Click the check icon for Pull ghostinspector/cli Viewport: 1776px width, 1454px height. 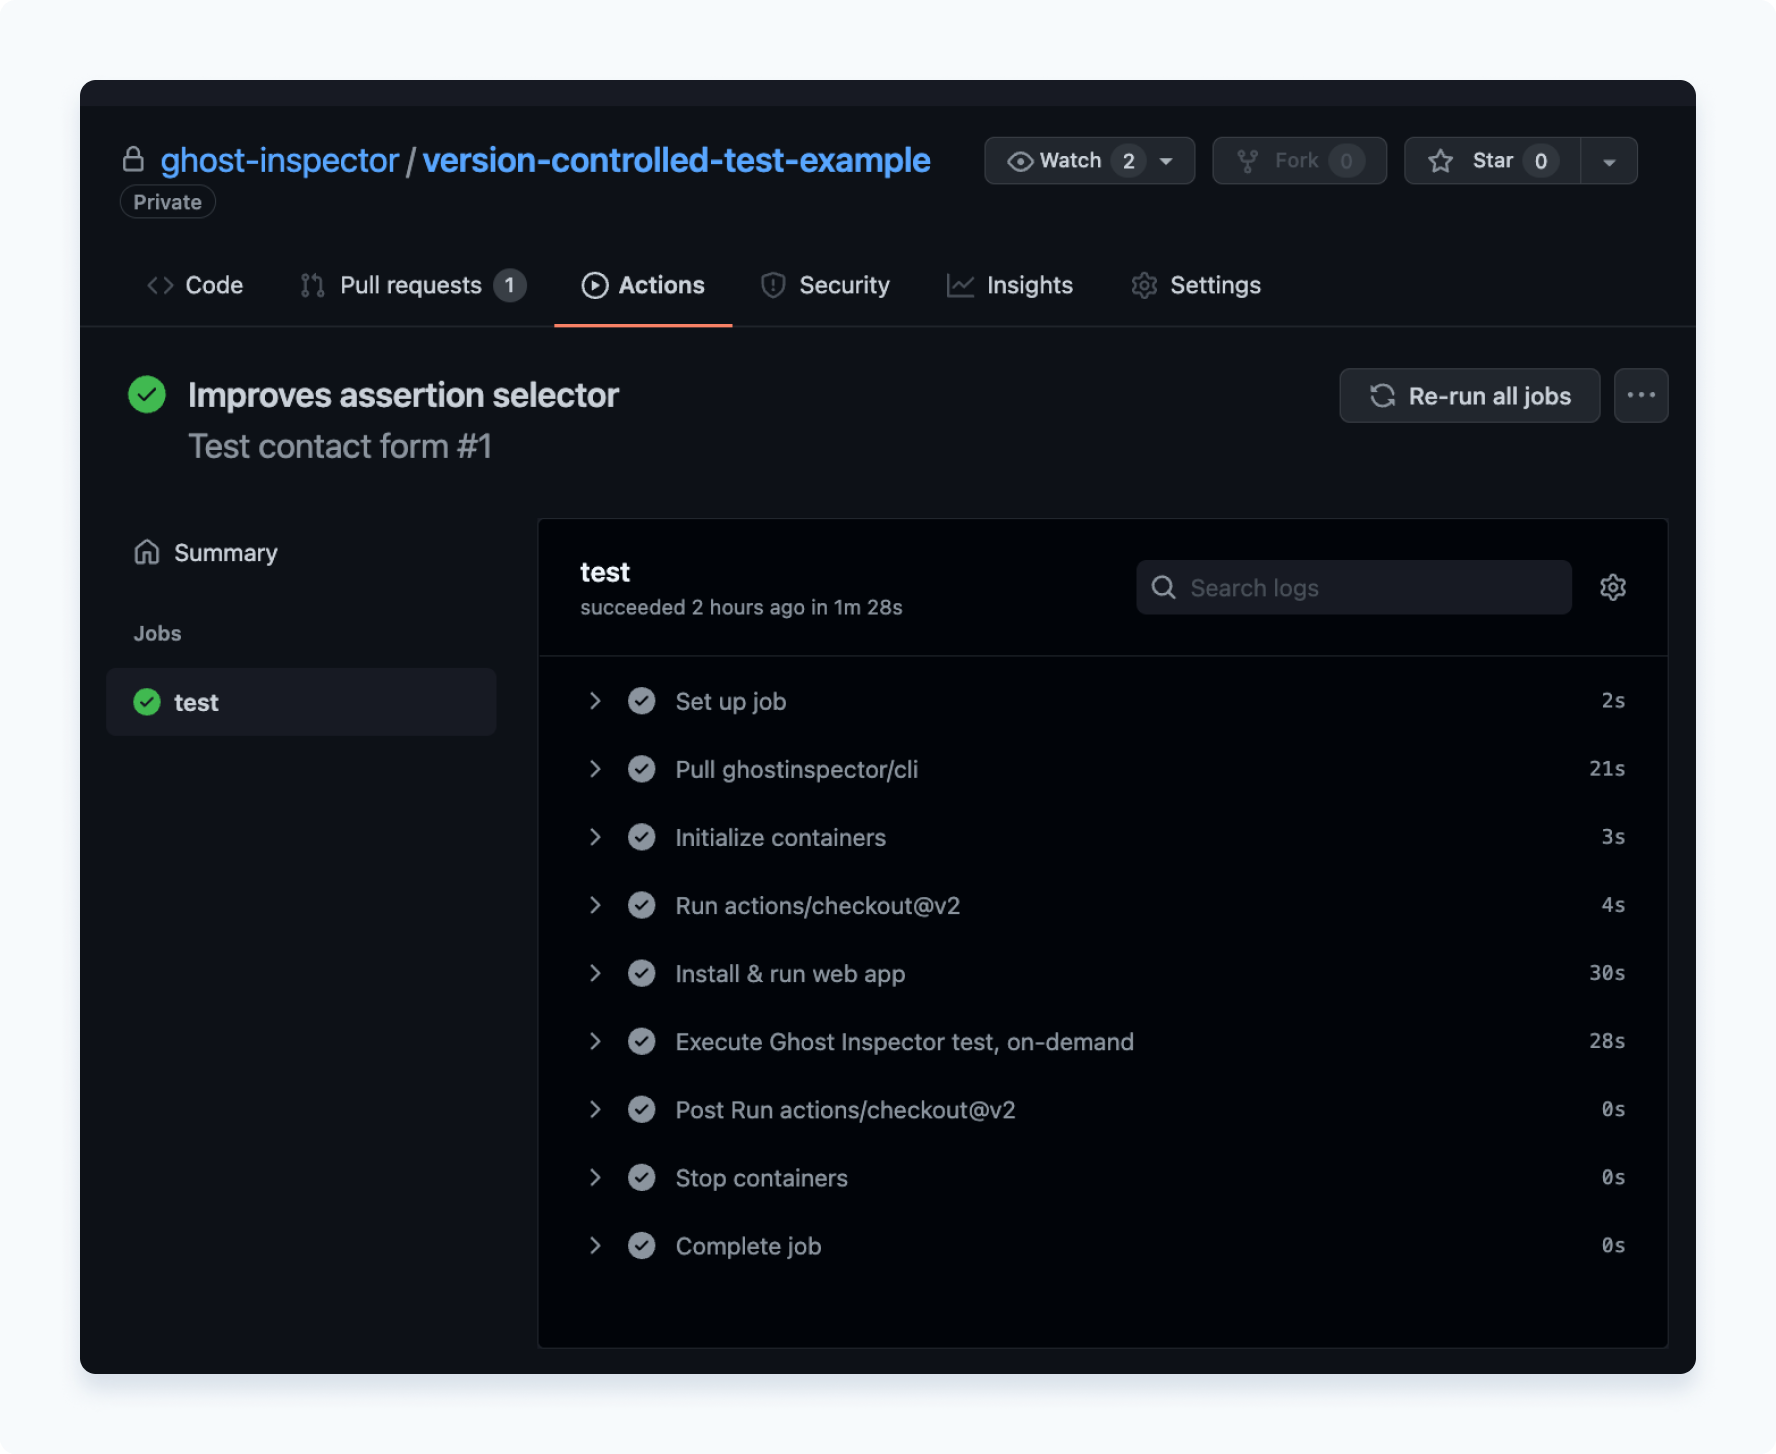(x=642, y=769)
